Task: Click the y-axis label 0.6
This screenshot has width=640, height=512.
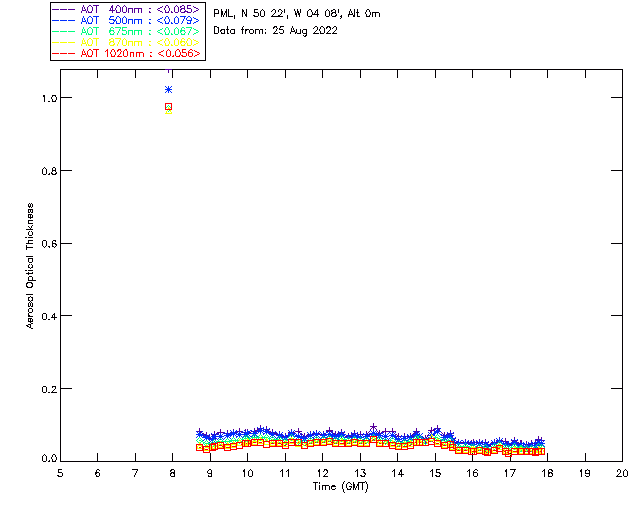Action: 49,244
